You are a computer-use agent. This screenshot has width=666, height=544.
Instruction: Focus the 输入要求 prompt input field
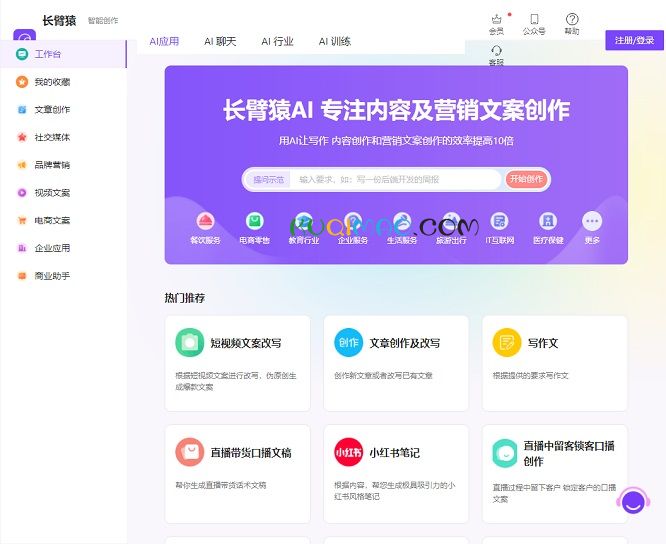(396, 180)
